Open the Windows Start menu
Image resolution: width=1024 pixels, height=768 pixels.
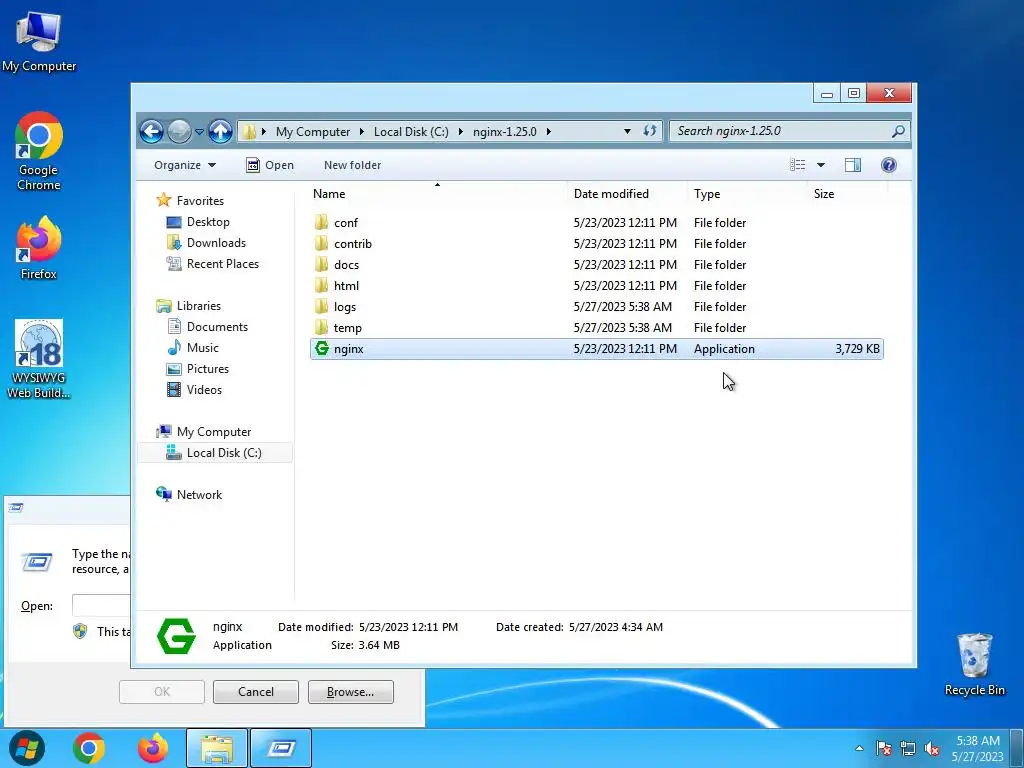(27, 748)
